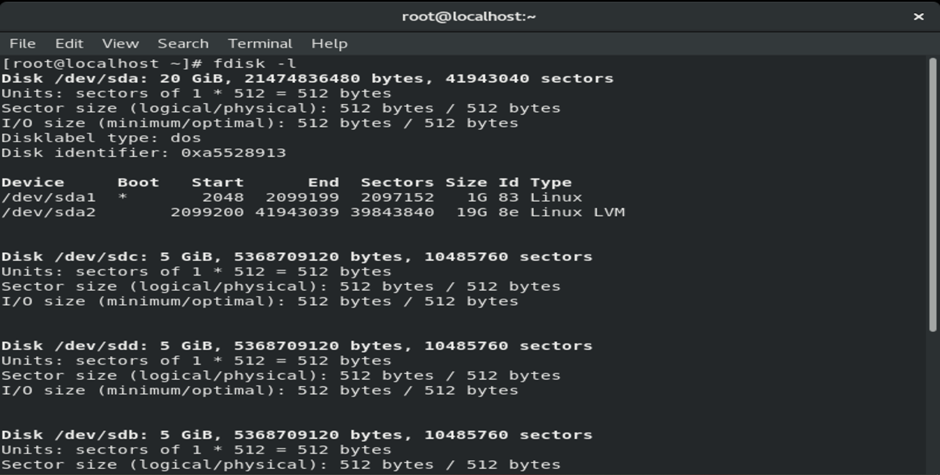Click start sector value 2048
Image resolution: width=940 pixels, height=475 pixels.
click(222, 197)
